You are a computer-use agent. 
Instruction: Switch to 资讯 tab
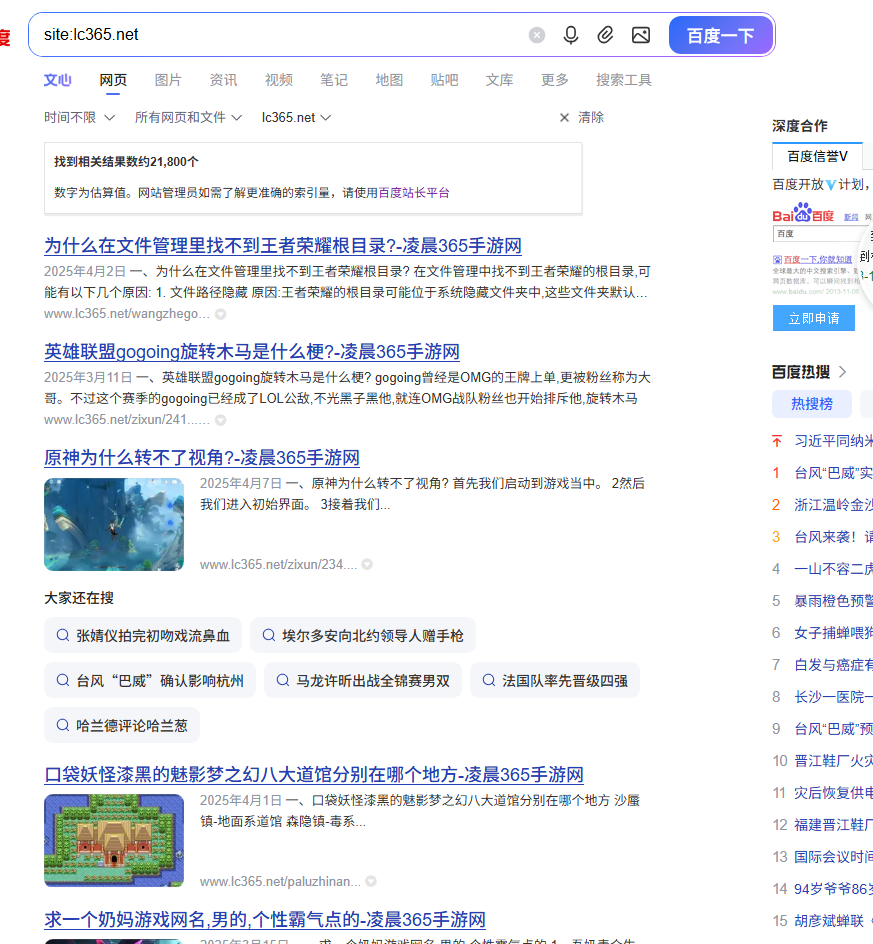[x=223, y=80]
